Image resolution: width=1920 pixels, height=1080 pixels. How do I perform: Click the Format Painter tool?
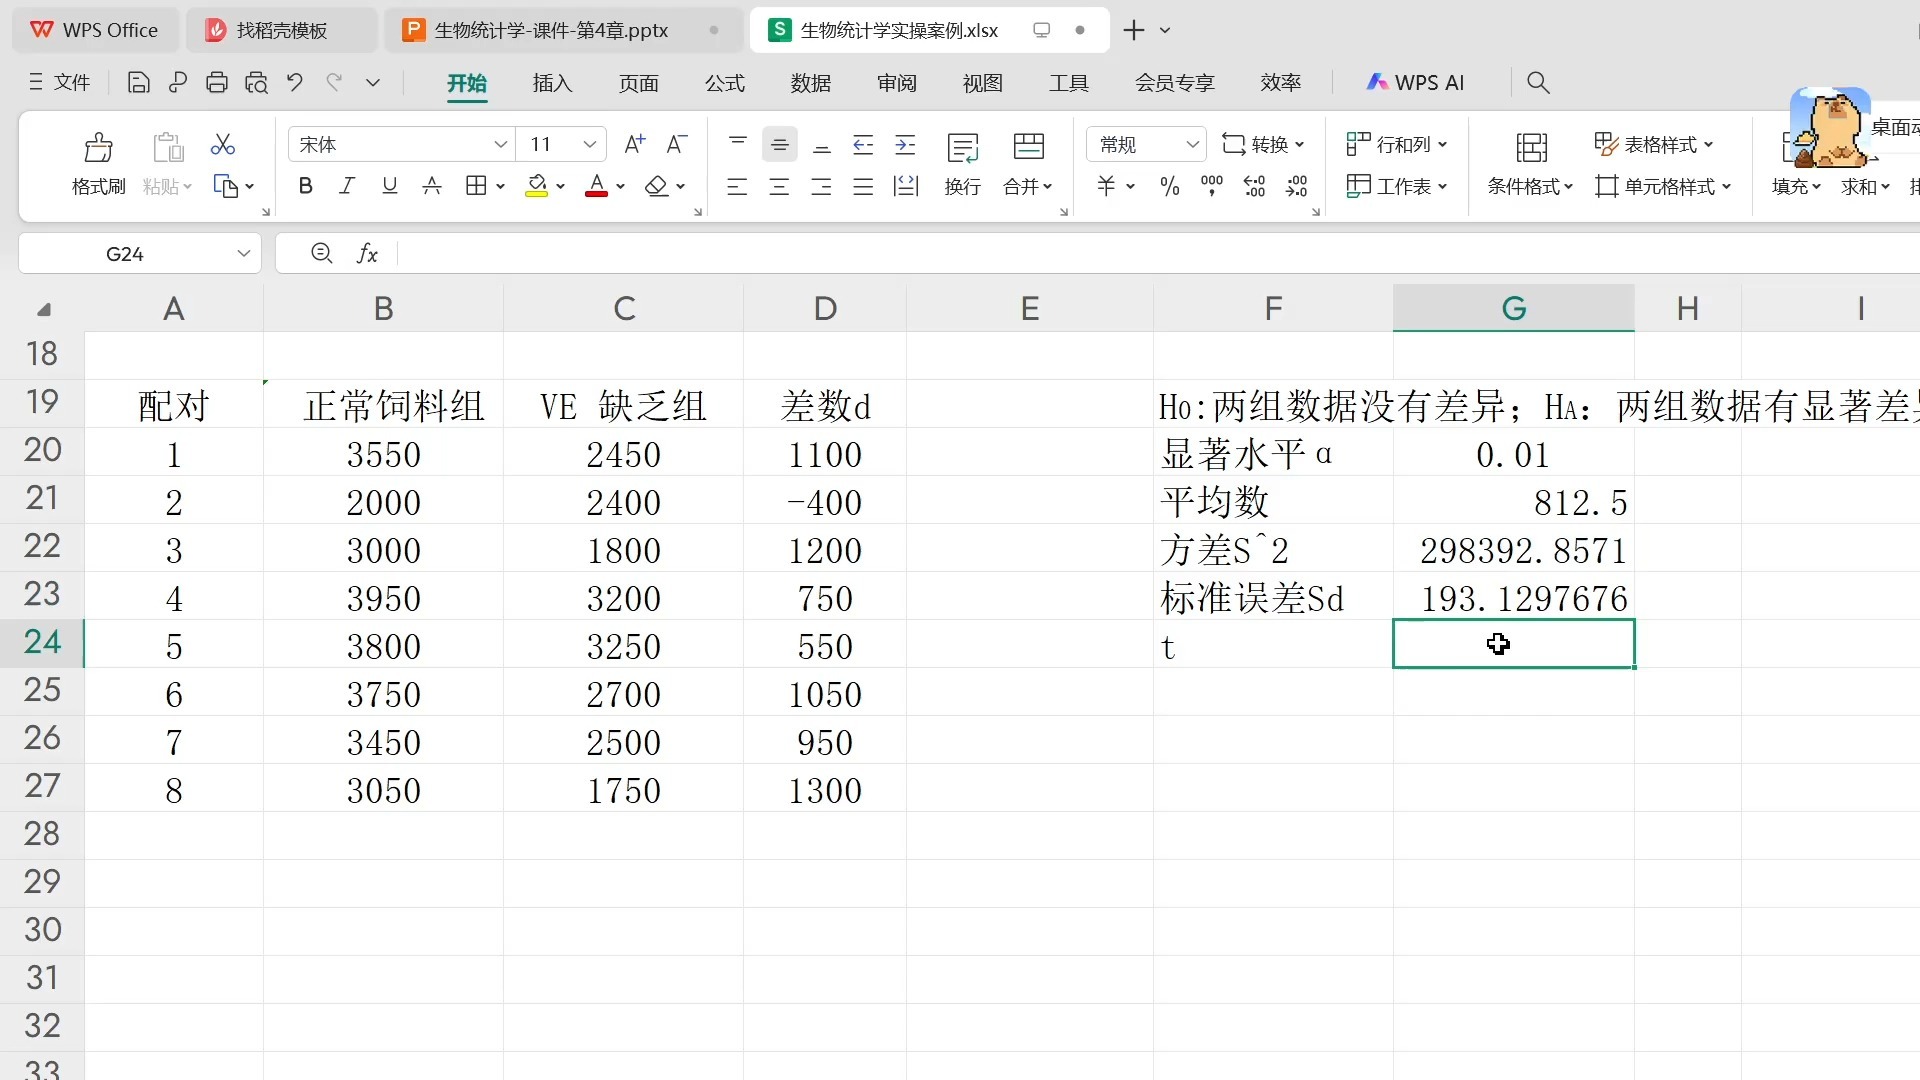(x=98, y=163)
